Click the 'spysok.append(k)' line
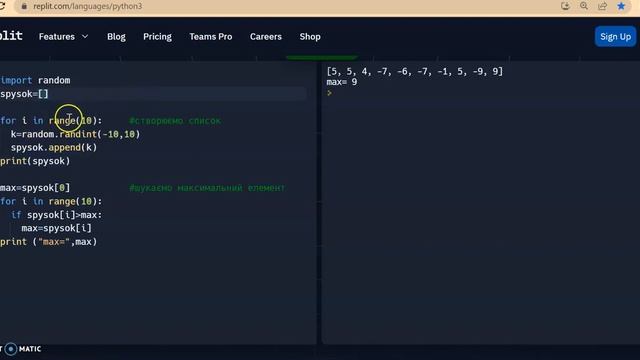Image resolution: width=640 pixels, height=360 pixels. pyautogui.click(x=54, y=148)
